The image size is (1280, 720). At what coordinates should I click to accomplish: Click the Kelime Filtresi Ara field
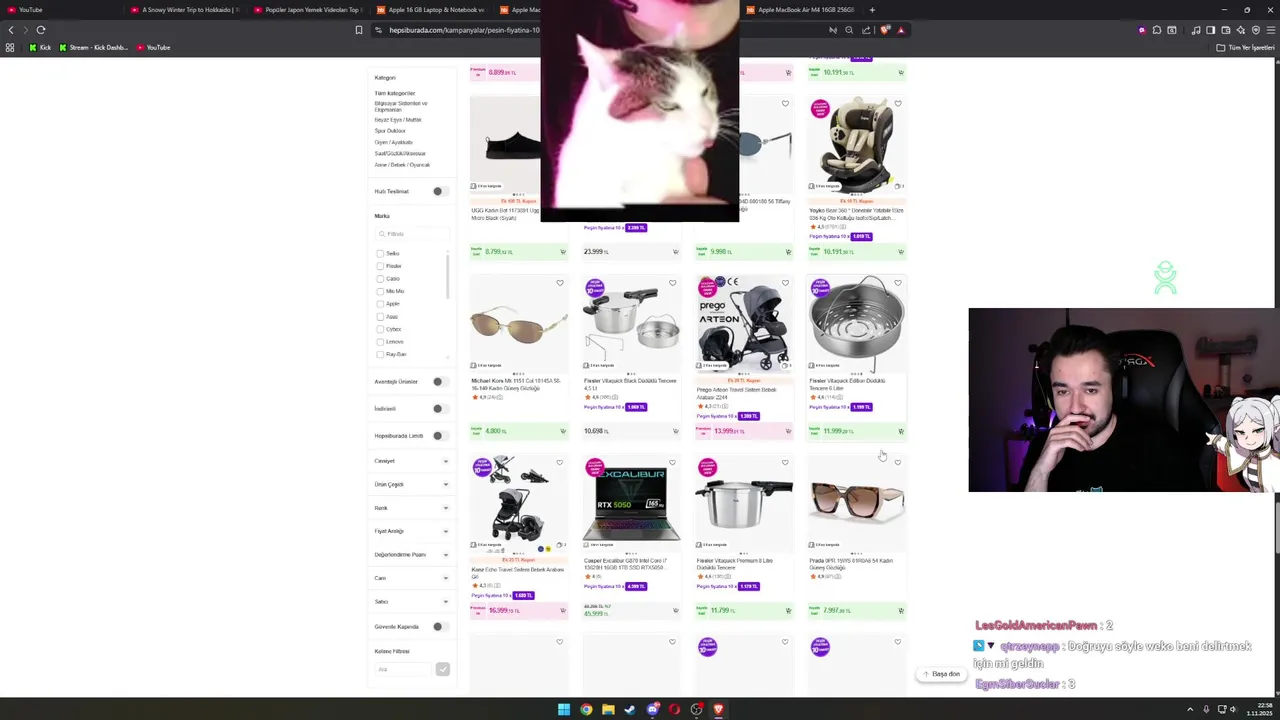coord(404,669)
